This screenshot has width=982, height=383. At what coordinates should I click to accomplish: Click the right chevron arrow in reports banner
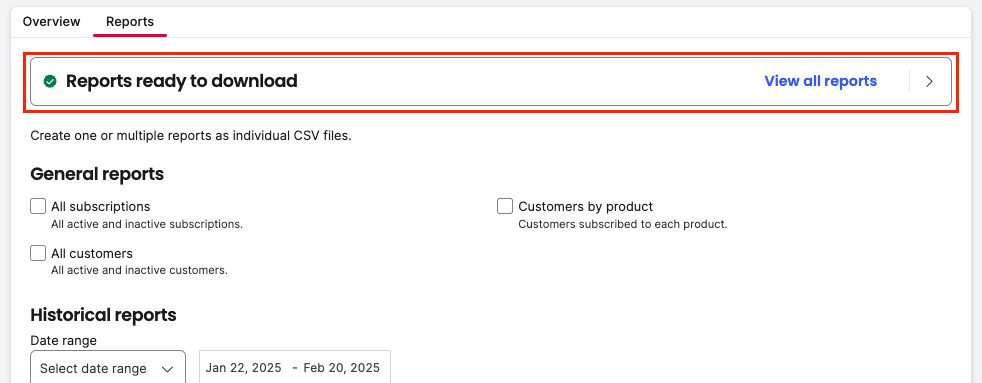(x=929, y=81)
